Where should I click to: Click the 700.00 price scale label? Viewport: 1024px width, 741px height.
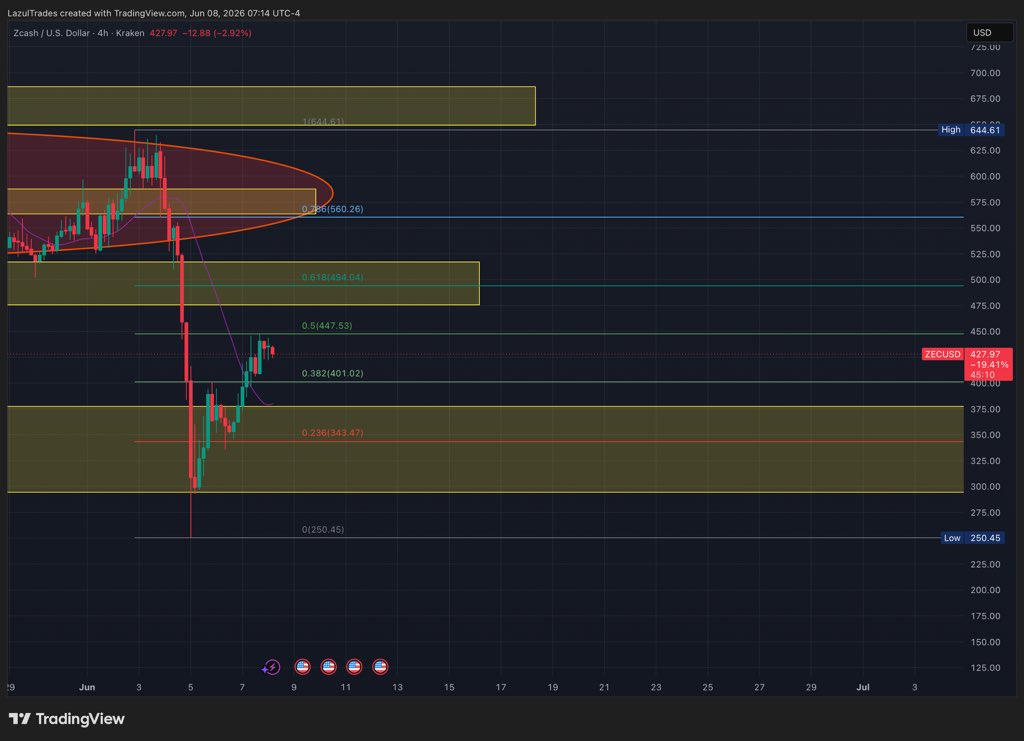point(985,73)
